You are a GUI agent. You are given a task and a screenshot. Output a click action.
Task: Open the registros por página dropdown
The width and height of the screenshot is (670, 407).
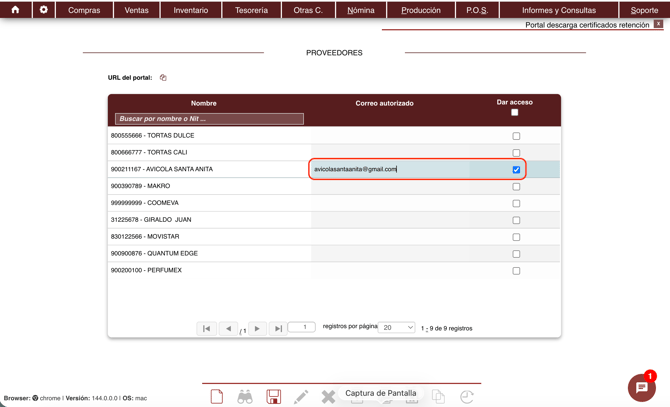[396, 328]
